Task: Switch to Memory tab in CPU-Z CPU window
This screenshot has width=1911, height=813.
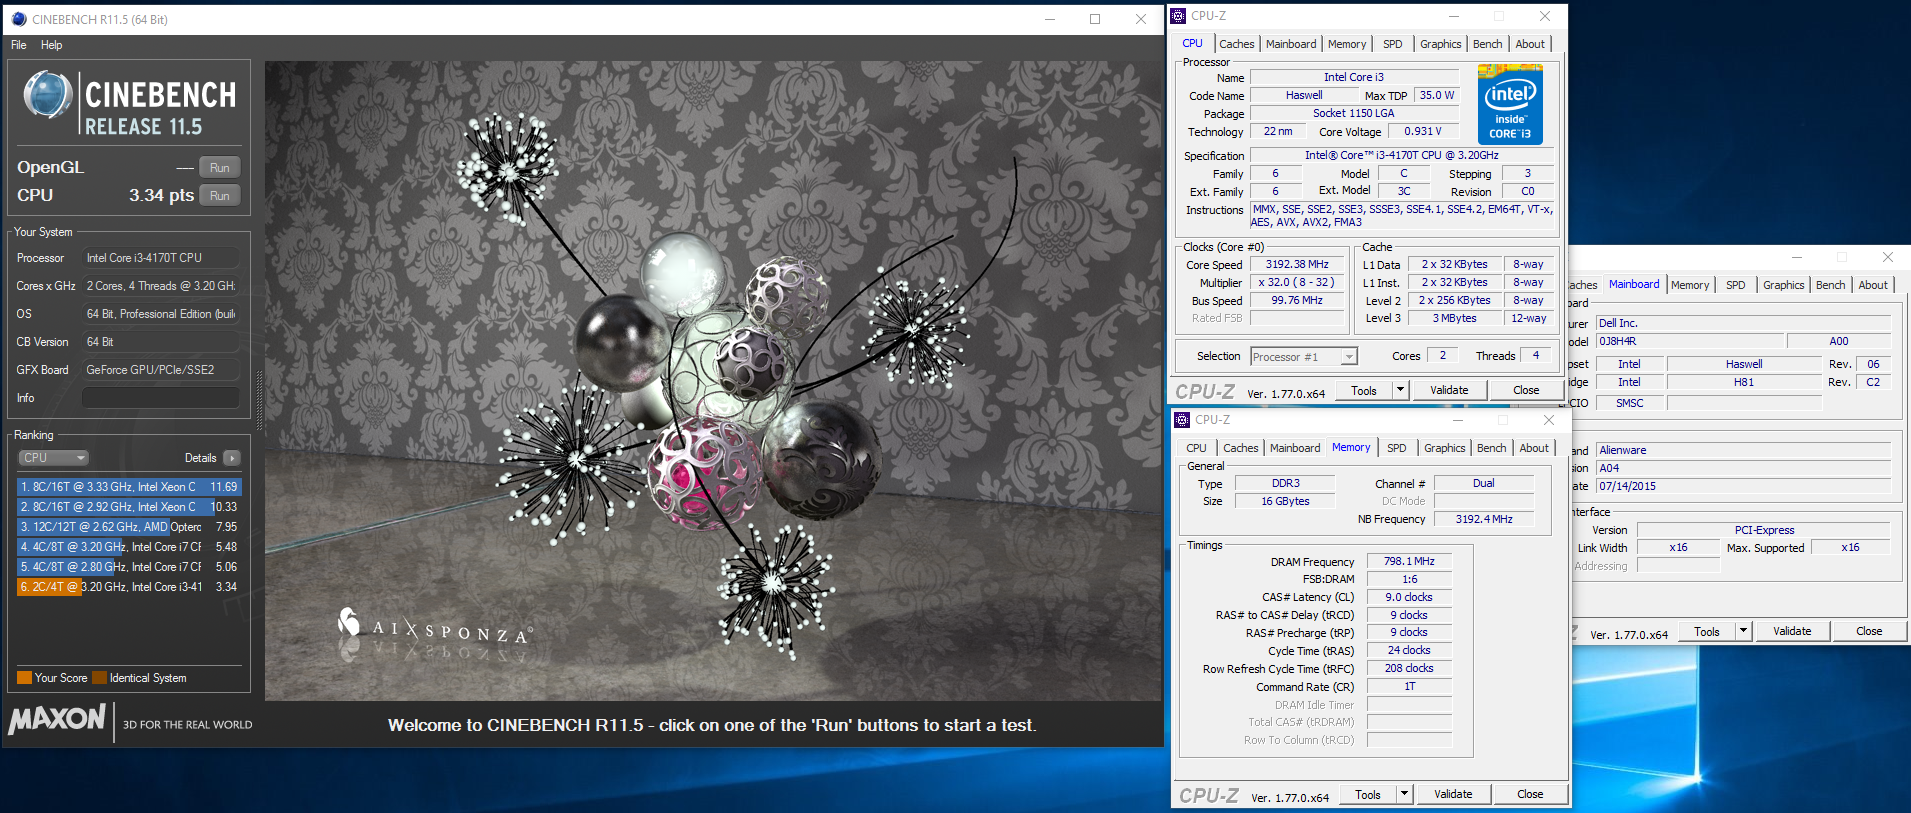Action: click(x=1347, y=44)
